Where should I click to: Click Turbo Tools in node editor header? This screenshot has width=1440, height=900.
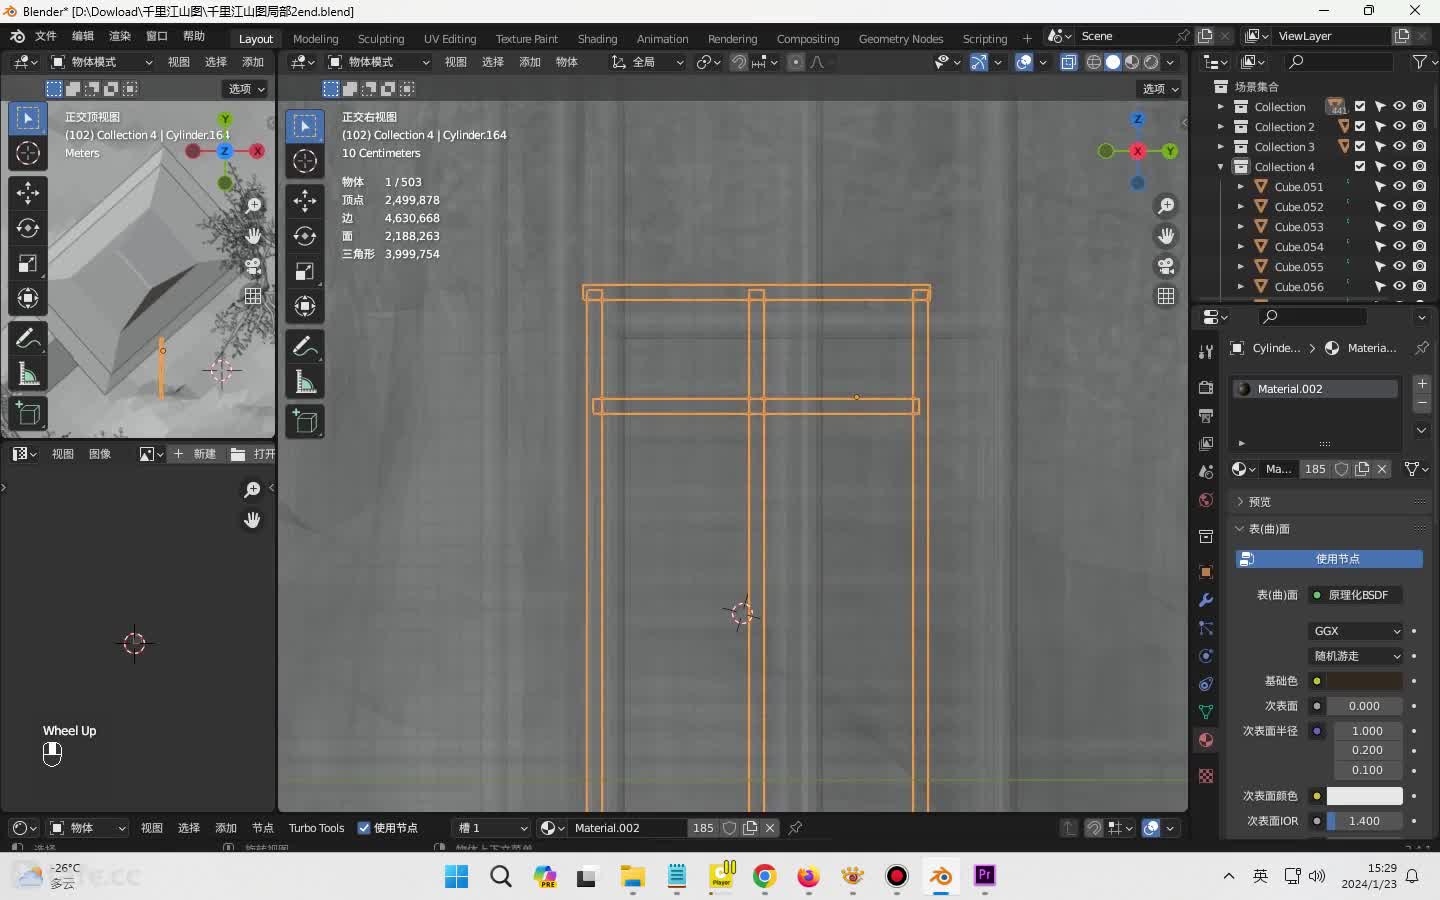tap(316, 828)
